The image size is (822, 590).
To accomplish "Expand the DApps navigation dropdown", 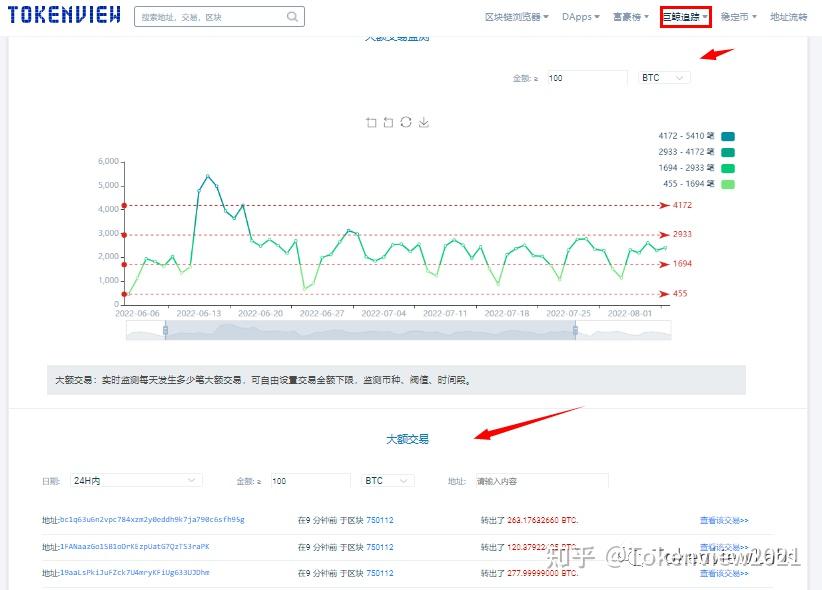I will (x=580, y=16).
